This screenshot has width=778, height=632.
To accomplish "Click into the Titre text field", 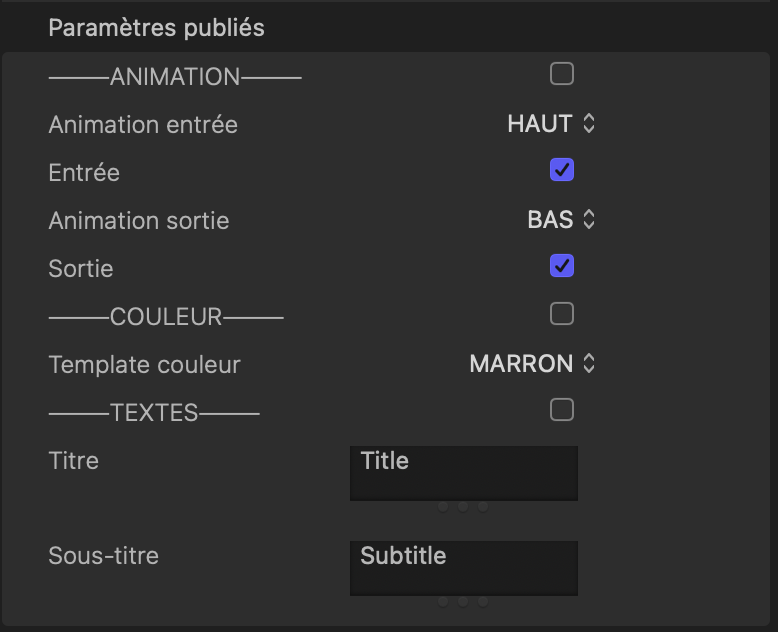I will (463, 472).
